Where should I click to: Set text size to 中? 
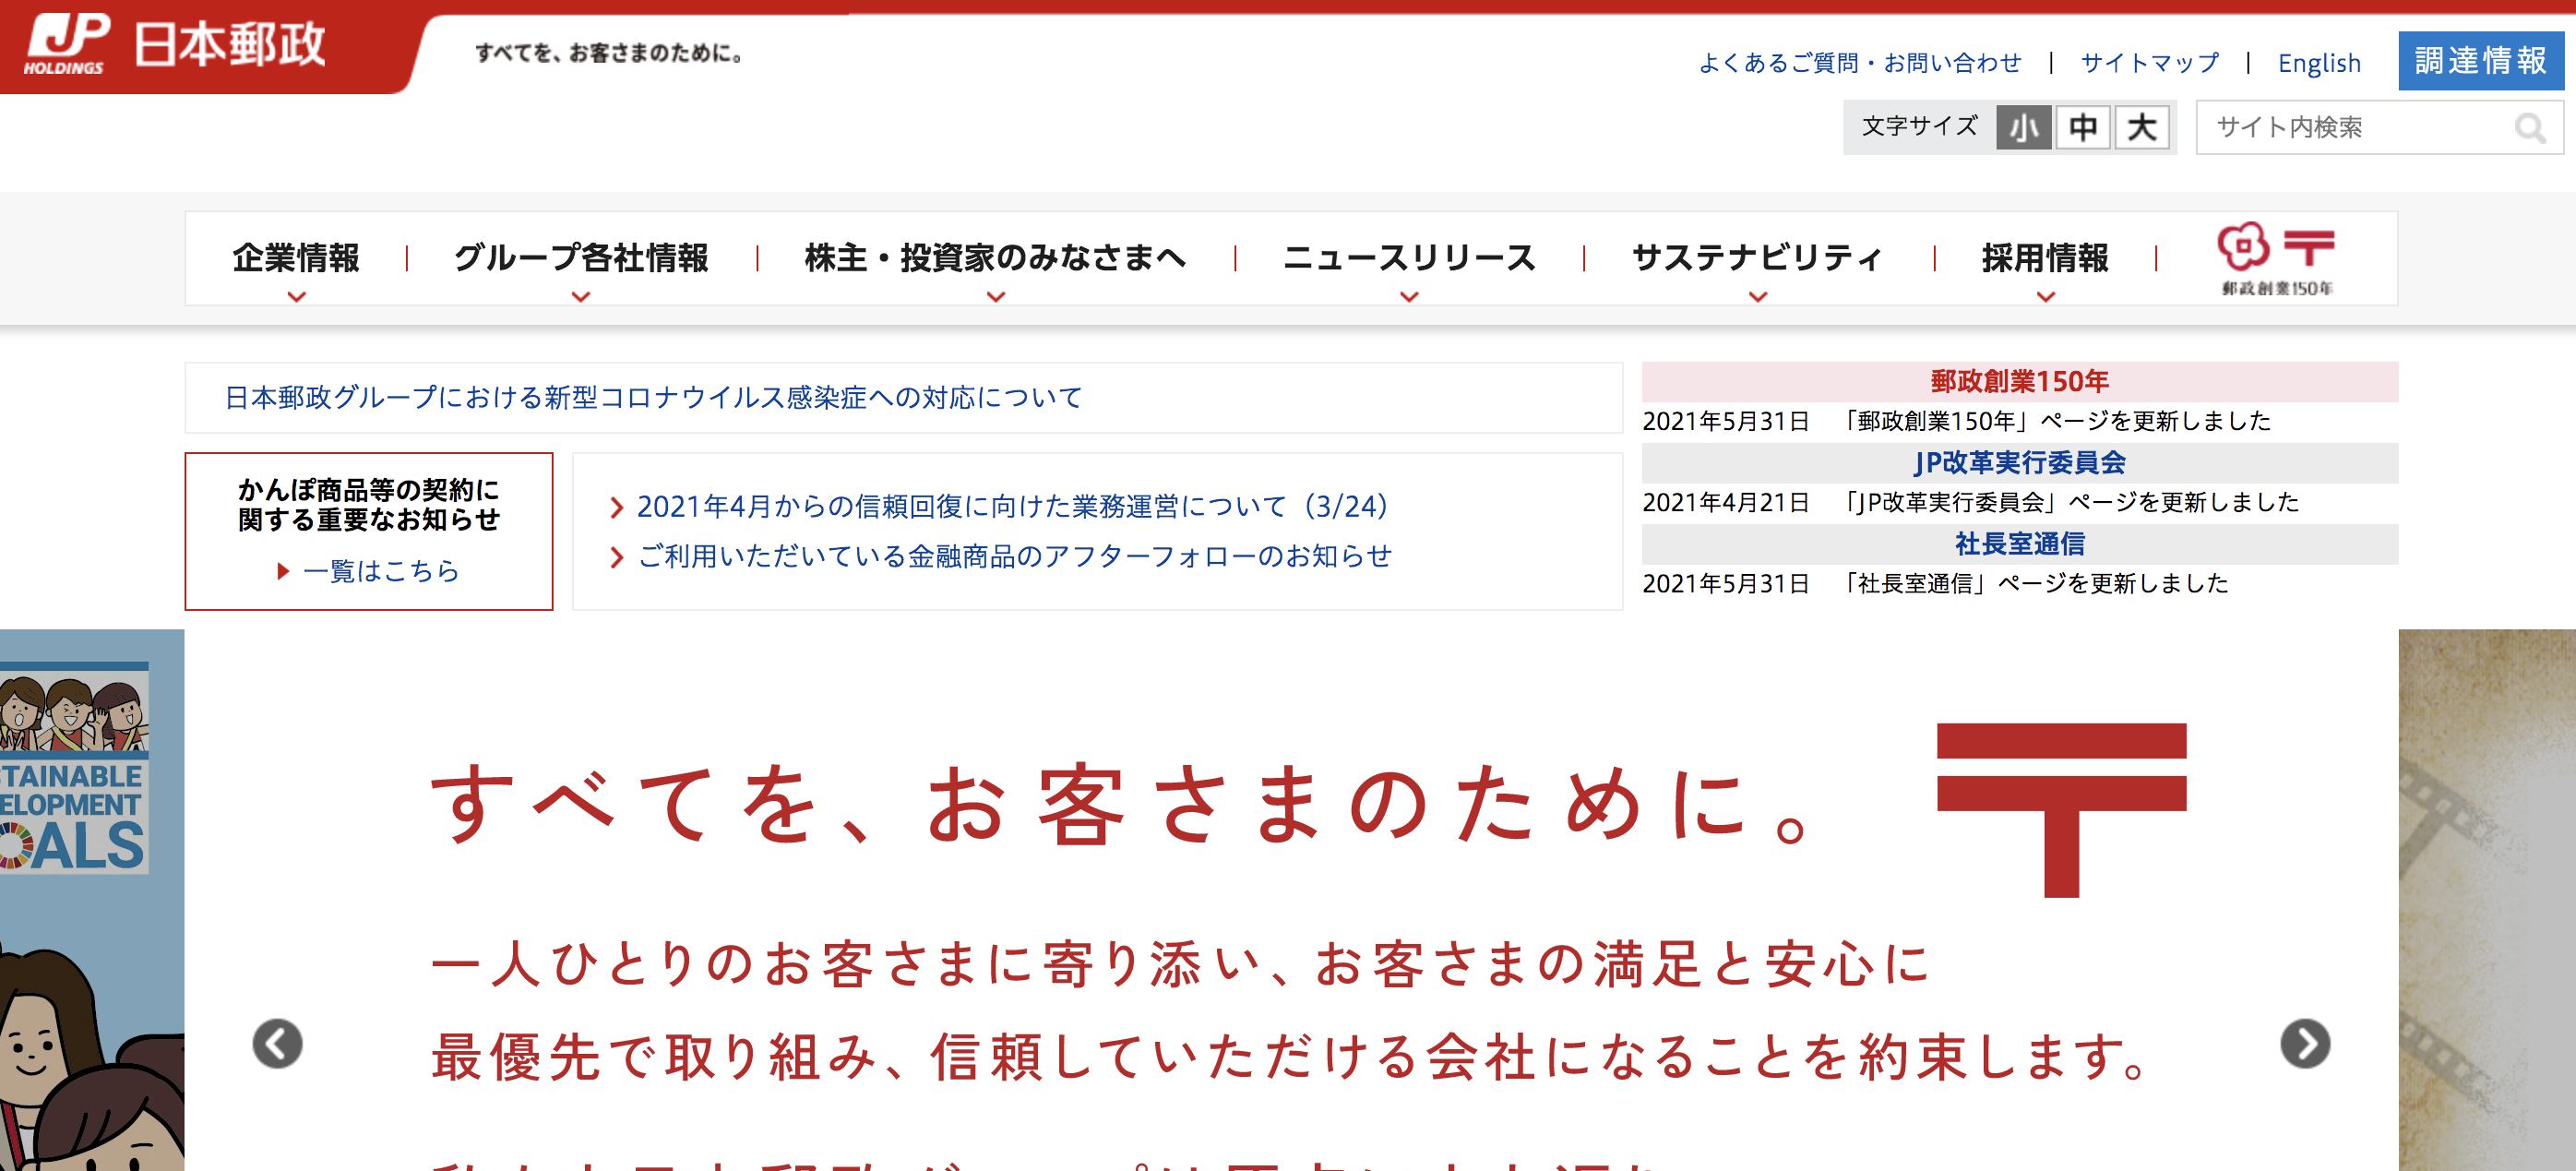pyautogui.click(x=2083, y=127)
